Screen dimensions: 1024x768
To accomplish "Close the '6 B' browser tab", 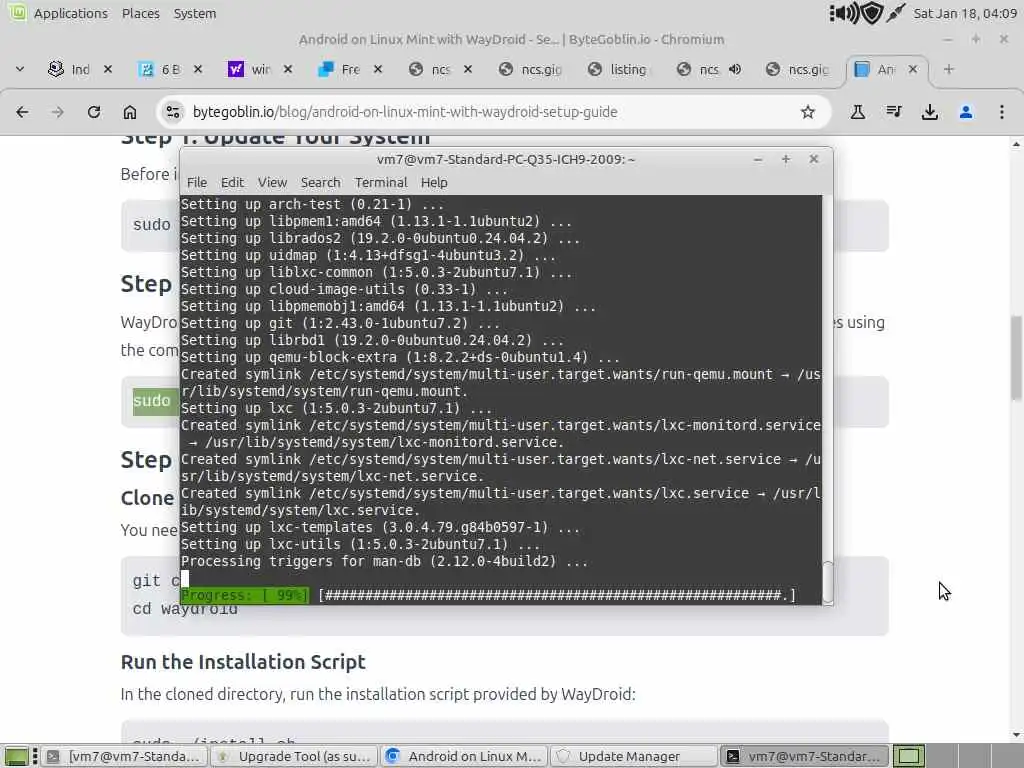I will (x=198, y=69).
